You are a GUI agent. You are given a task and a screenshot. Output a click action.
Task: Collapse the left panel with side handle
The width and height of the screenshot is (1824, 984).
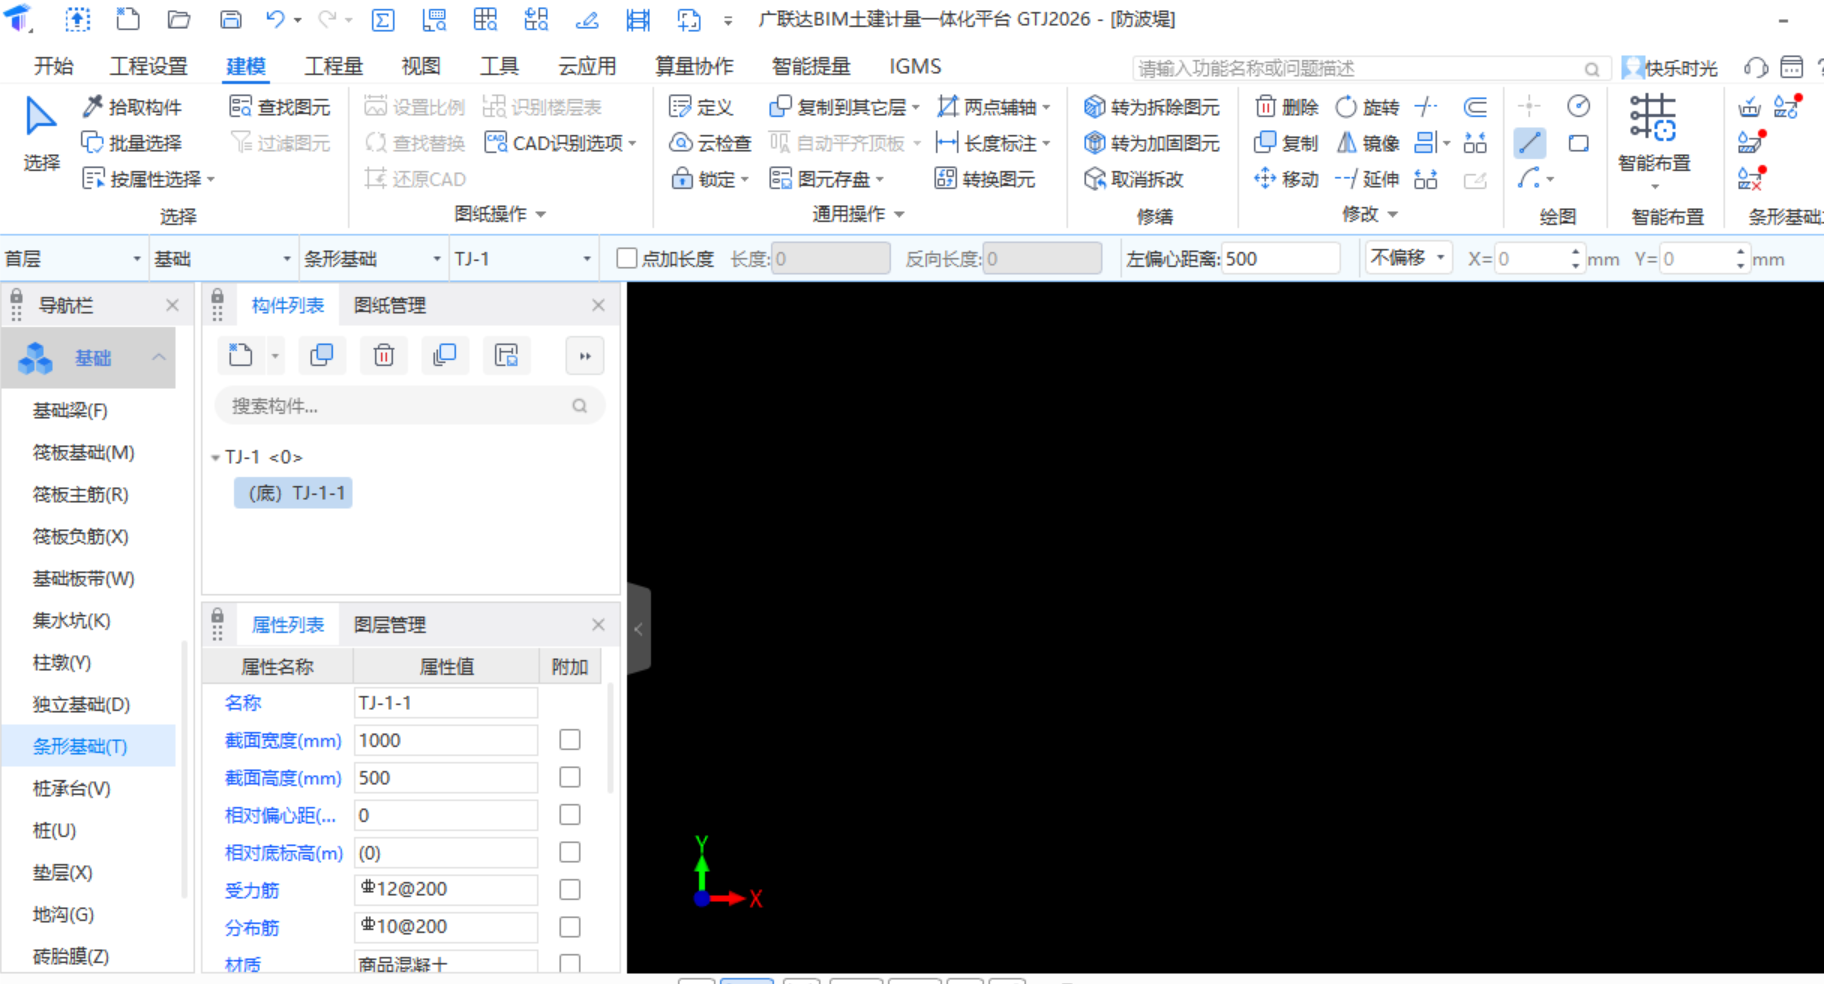click(639, 629)
